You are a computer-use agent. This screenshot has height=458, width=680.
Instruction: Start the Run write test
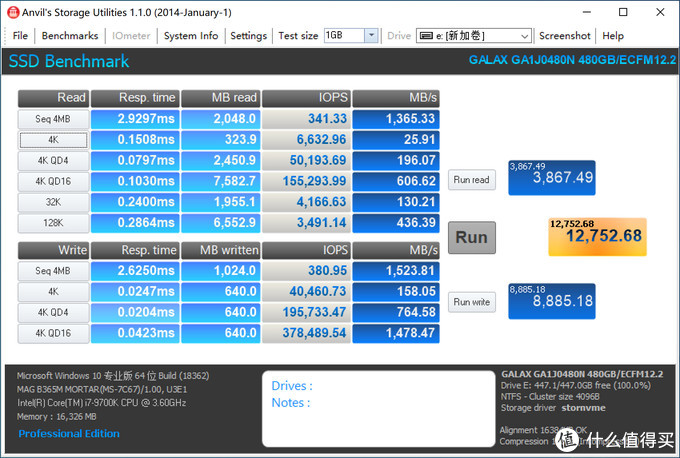point(471,302)
